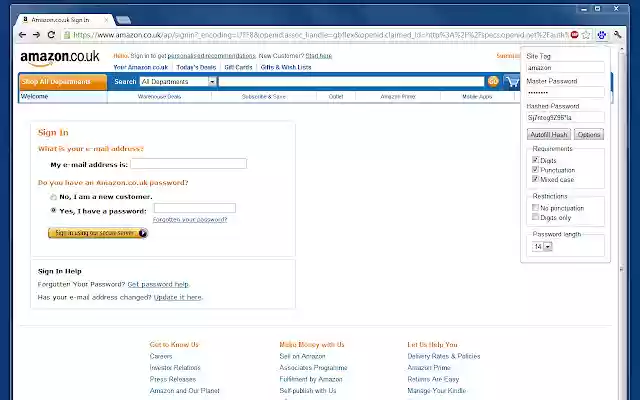Open Amazon Prime nav item
The width and height of the screenshot is (640, 400).
[x=398, y=97]
